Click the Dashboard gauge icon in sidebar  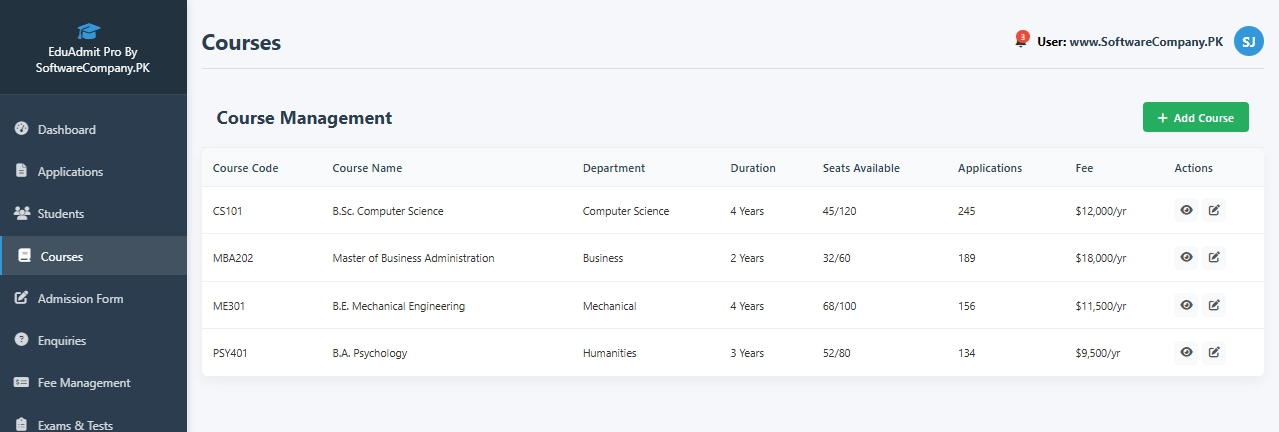[x=21, y=129]
